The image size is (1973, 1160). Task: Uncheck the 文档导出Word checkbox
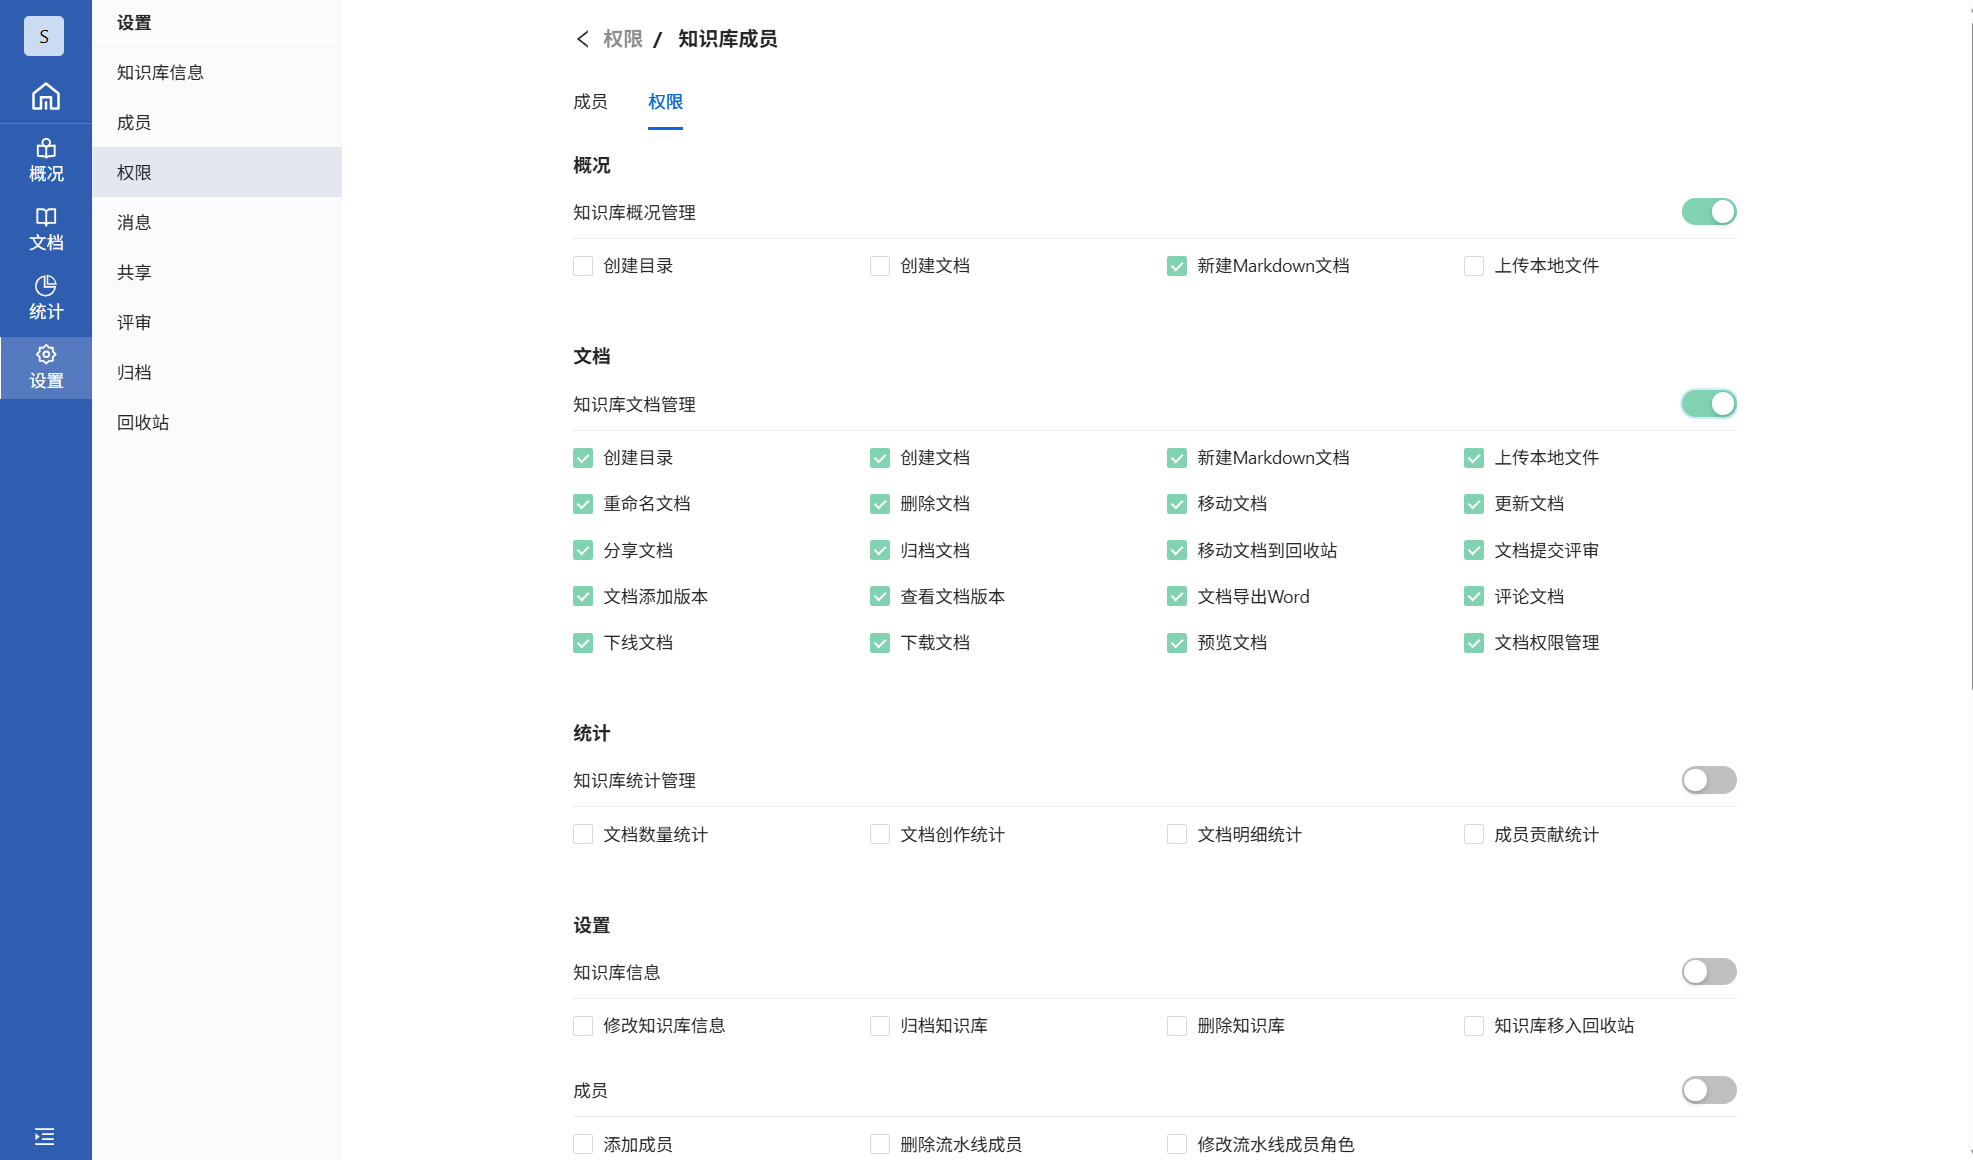[x=1177, y=597]
